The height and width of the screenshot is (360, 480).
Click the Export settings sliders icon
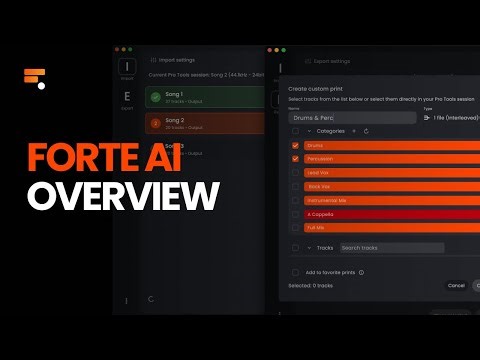coord(308,61)
